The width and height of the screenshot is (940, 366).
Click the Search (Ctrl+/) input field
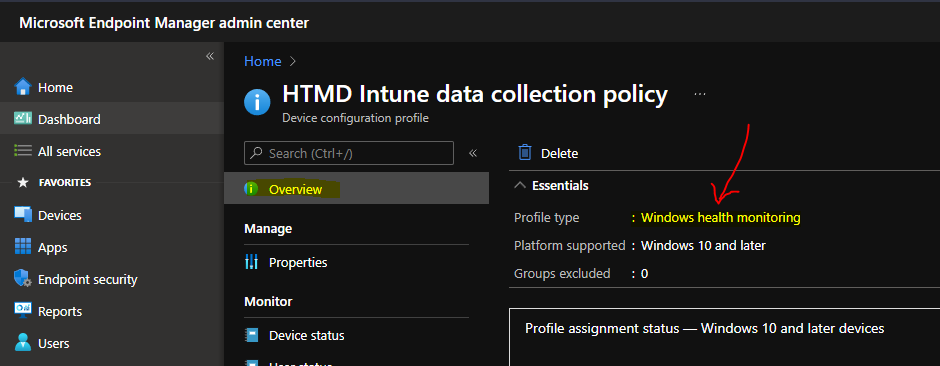[x=349, y=153]
